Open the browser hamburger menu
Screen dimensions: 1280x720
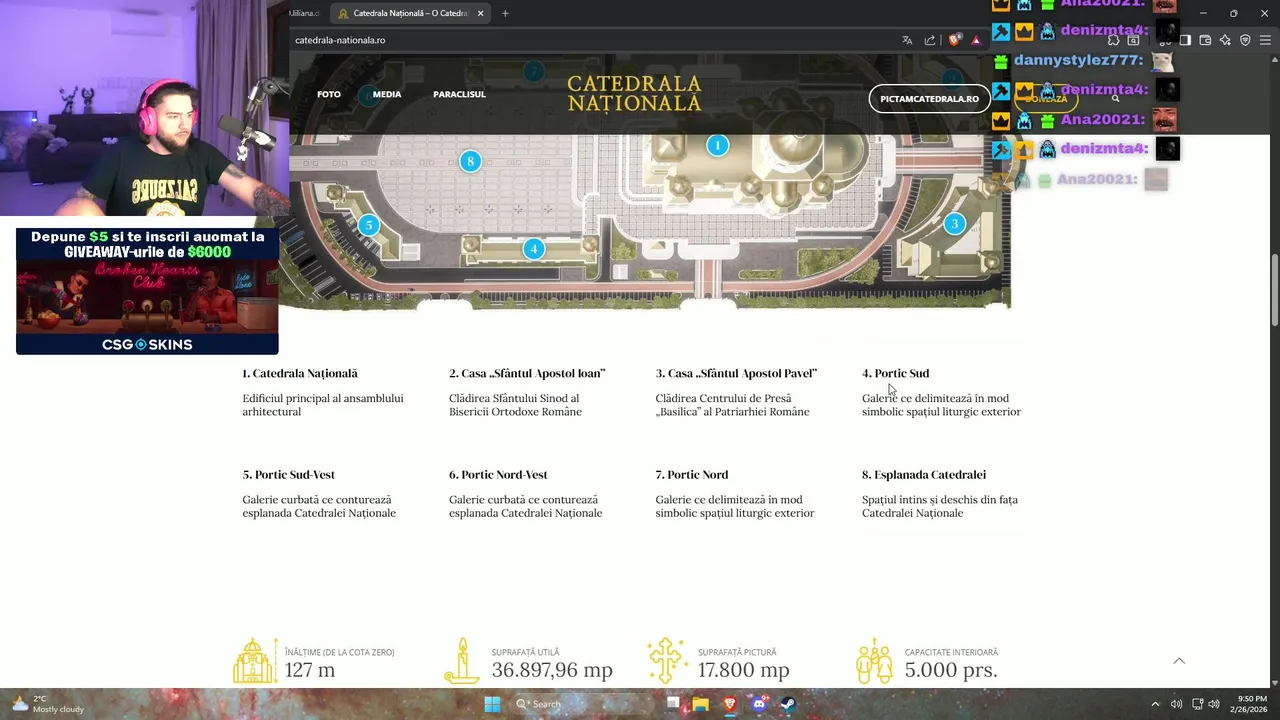1265,40
